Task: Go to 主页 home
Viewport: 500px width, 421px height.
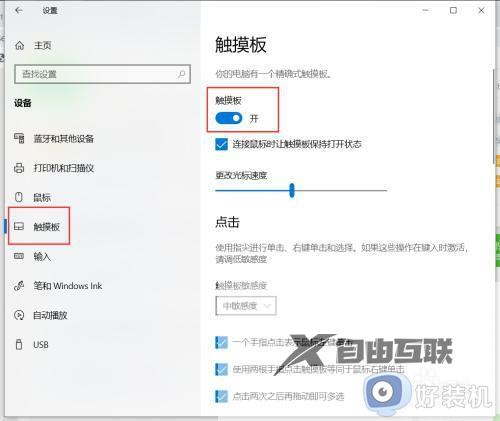Action: (42, 45)
